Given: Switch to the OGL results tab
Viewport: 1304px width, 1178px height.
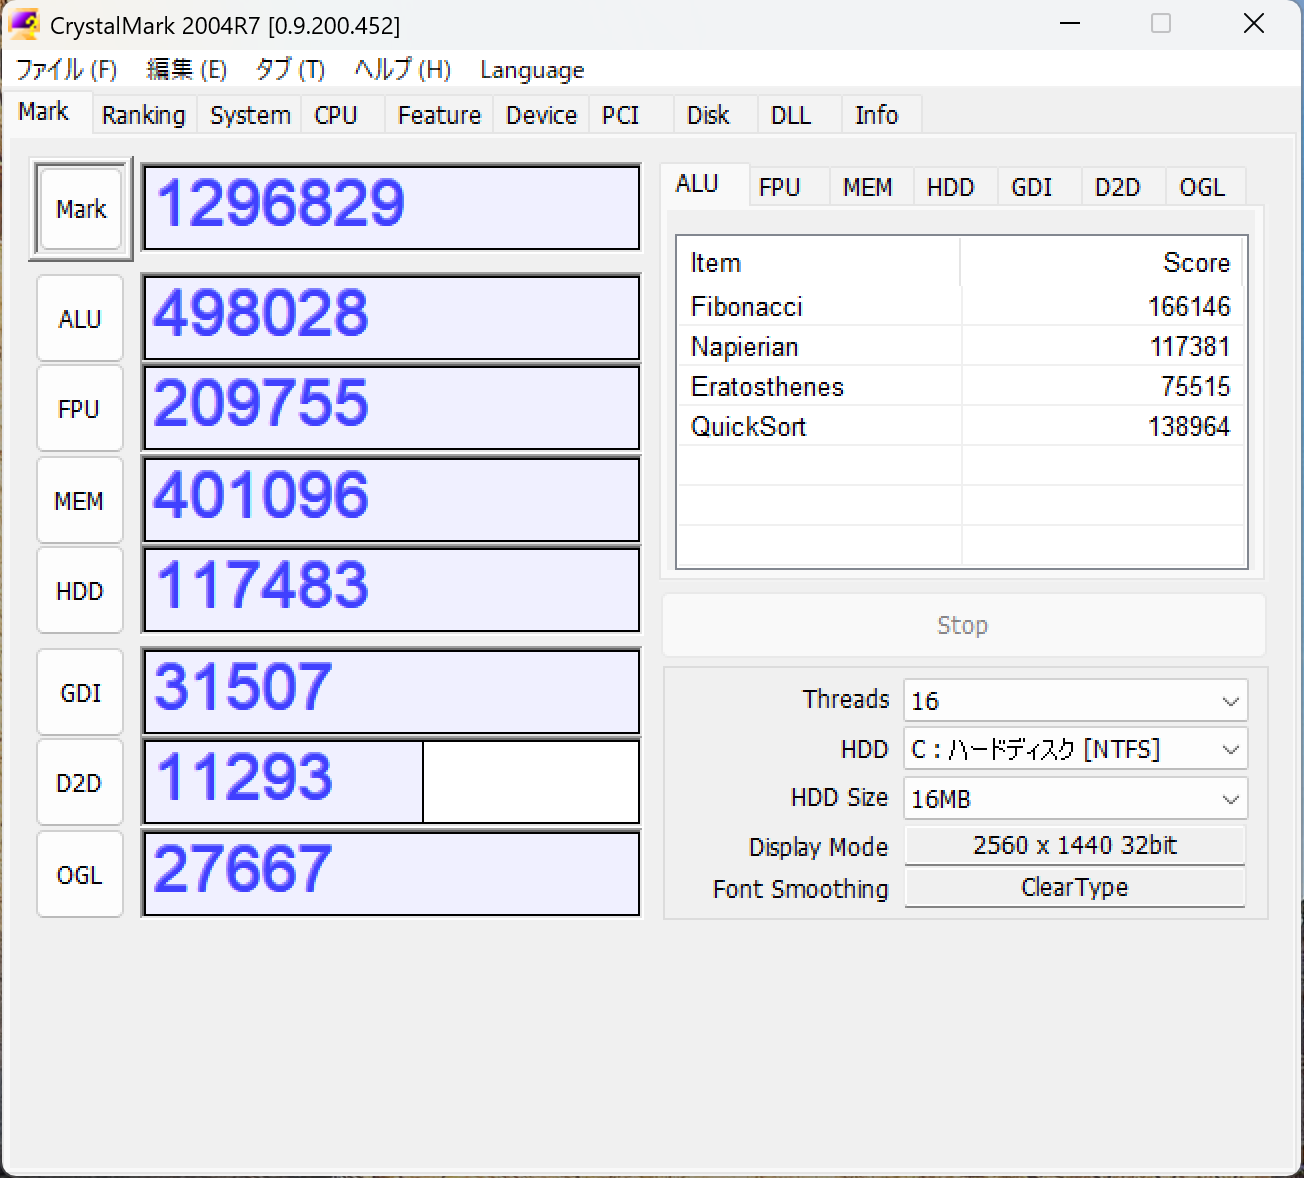Looking at the screenshot, I should pos(1202,187).
